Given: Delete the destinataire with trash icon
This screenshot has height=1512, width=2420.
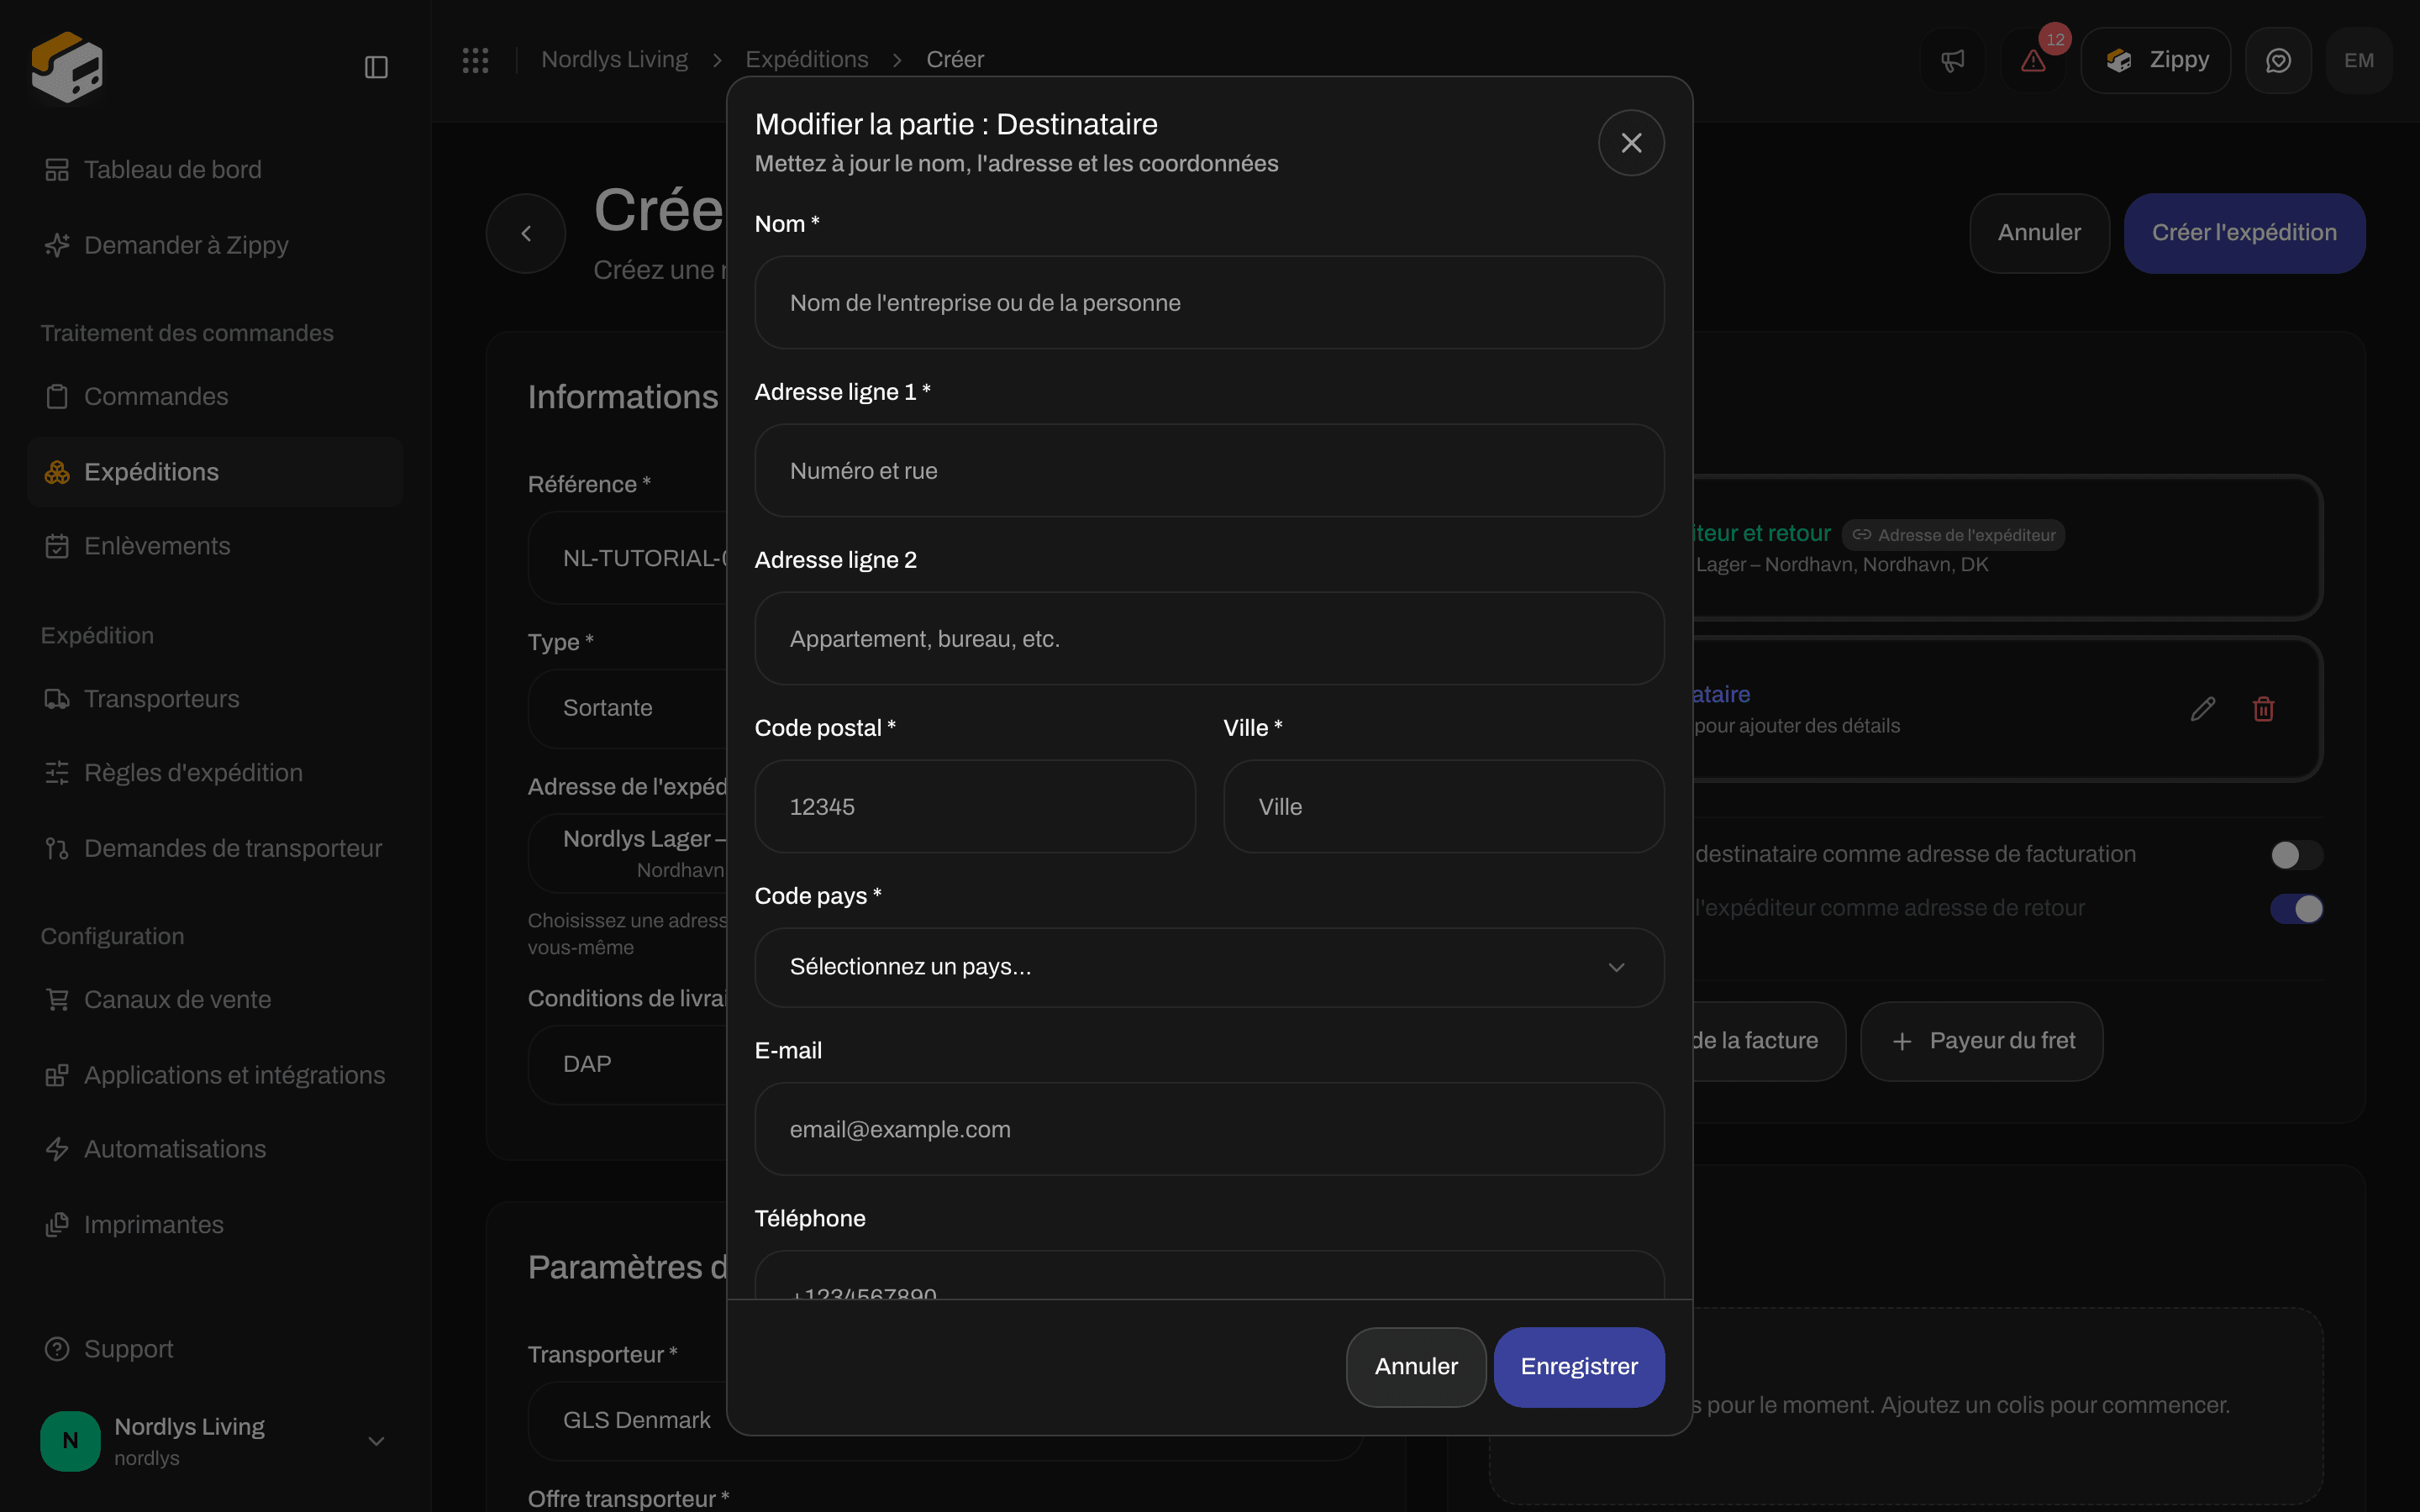Looking at the screenshot, I should [2264, 709].
